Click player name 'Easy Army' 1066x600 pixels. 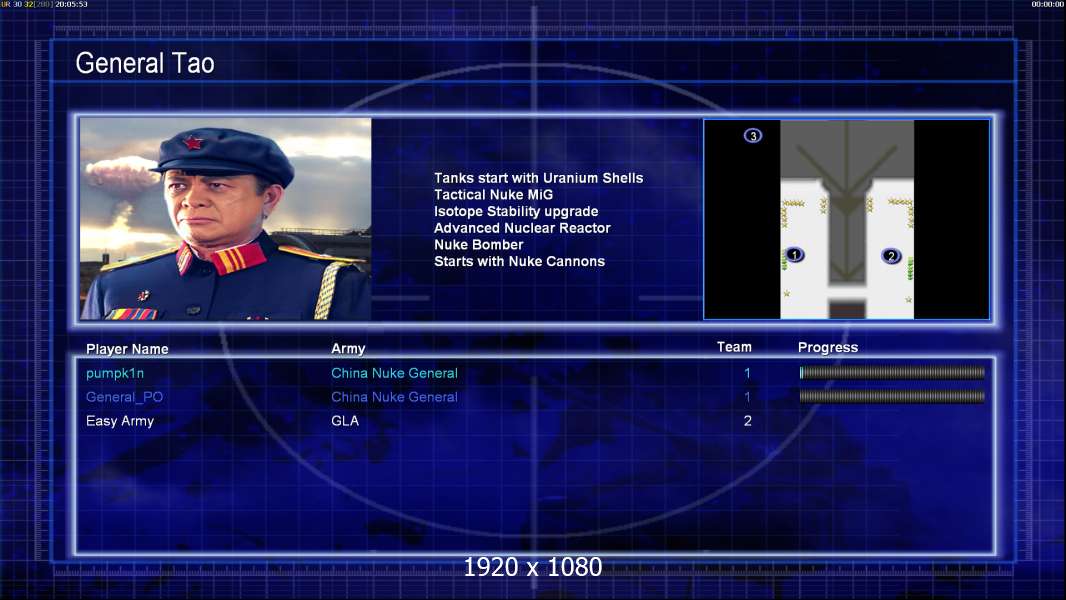pyautogui.click(x=120, y=421)
